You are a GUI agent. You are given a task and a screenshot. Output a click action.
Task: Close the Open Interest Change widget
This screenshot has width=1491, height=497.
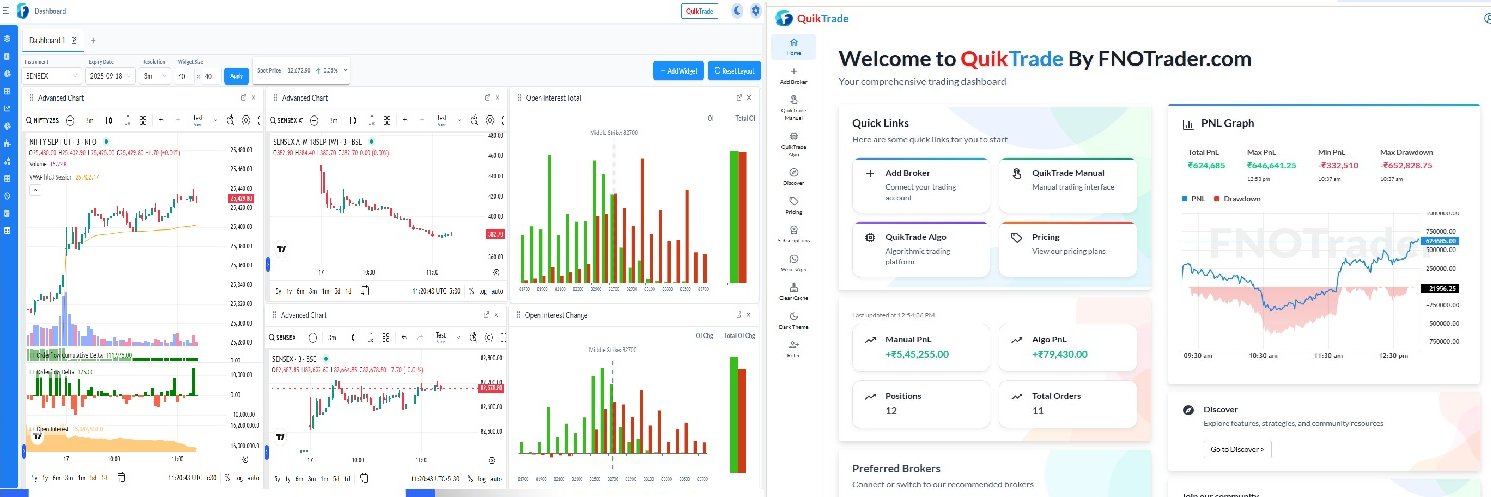(749, 315)
